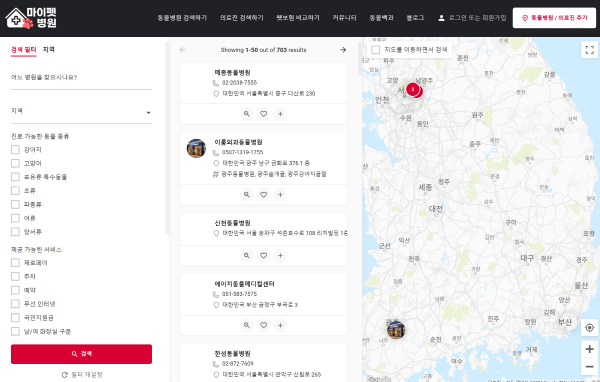Open 이룸외과동물병원 listing title
The height and width of the screenshot is (382, 600).
pos(238,142)
